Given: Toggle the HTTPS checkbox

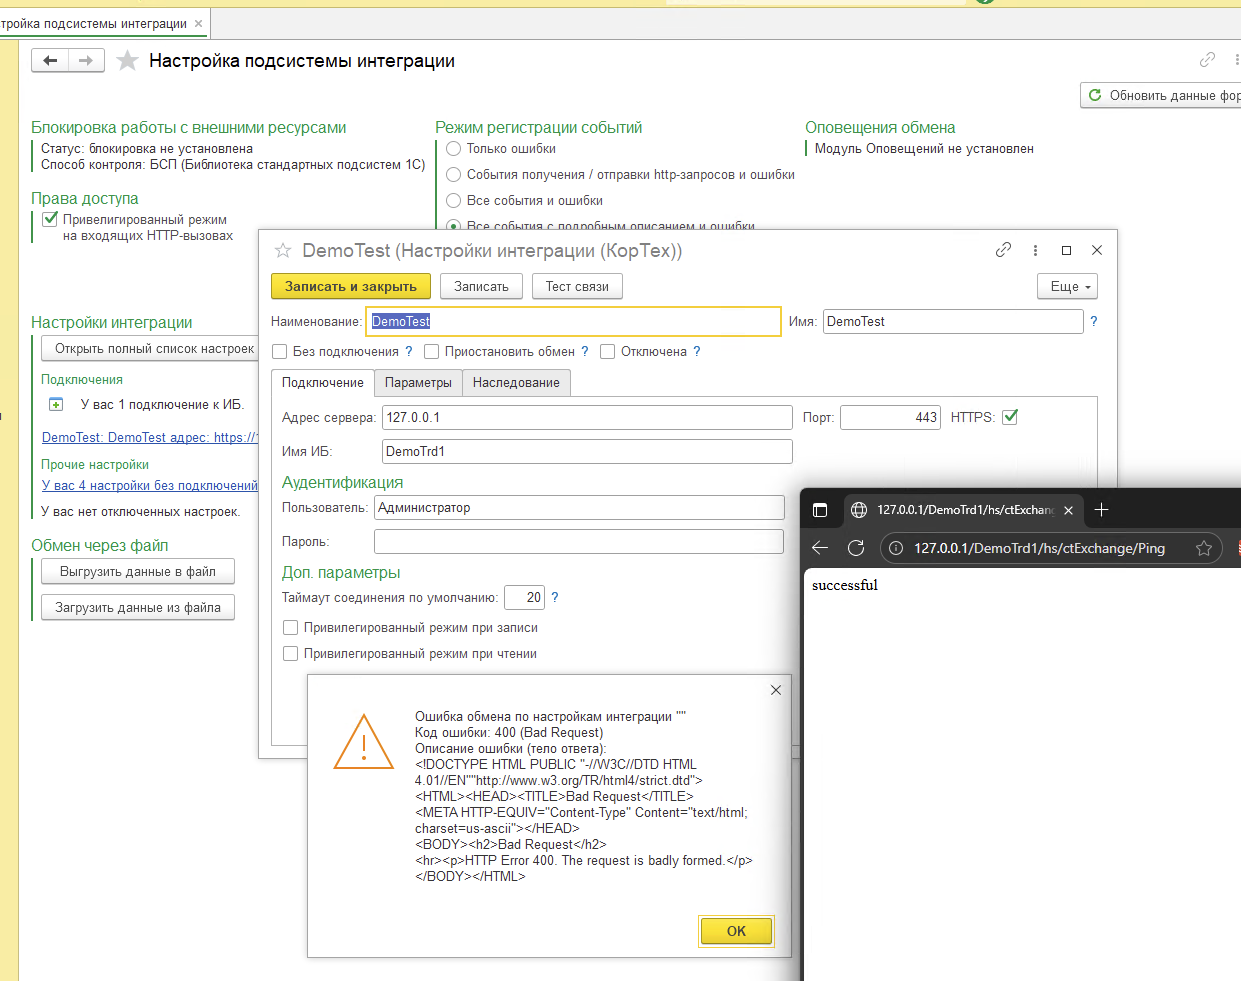Looking at the screenshot, I should [x=1010, y=417].
